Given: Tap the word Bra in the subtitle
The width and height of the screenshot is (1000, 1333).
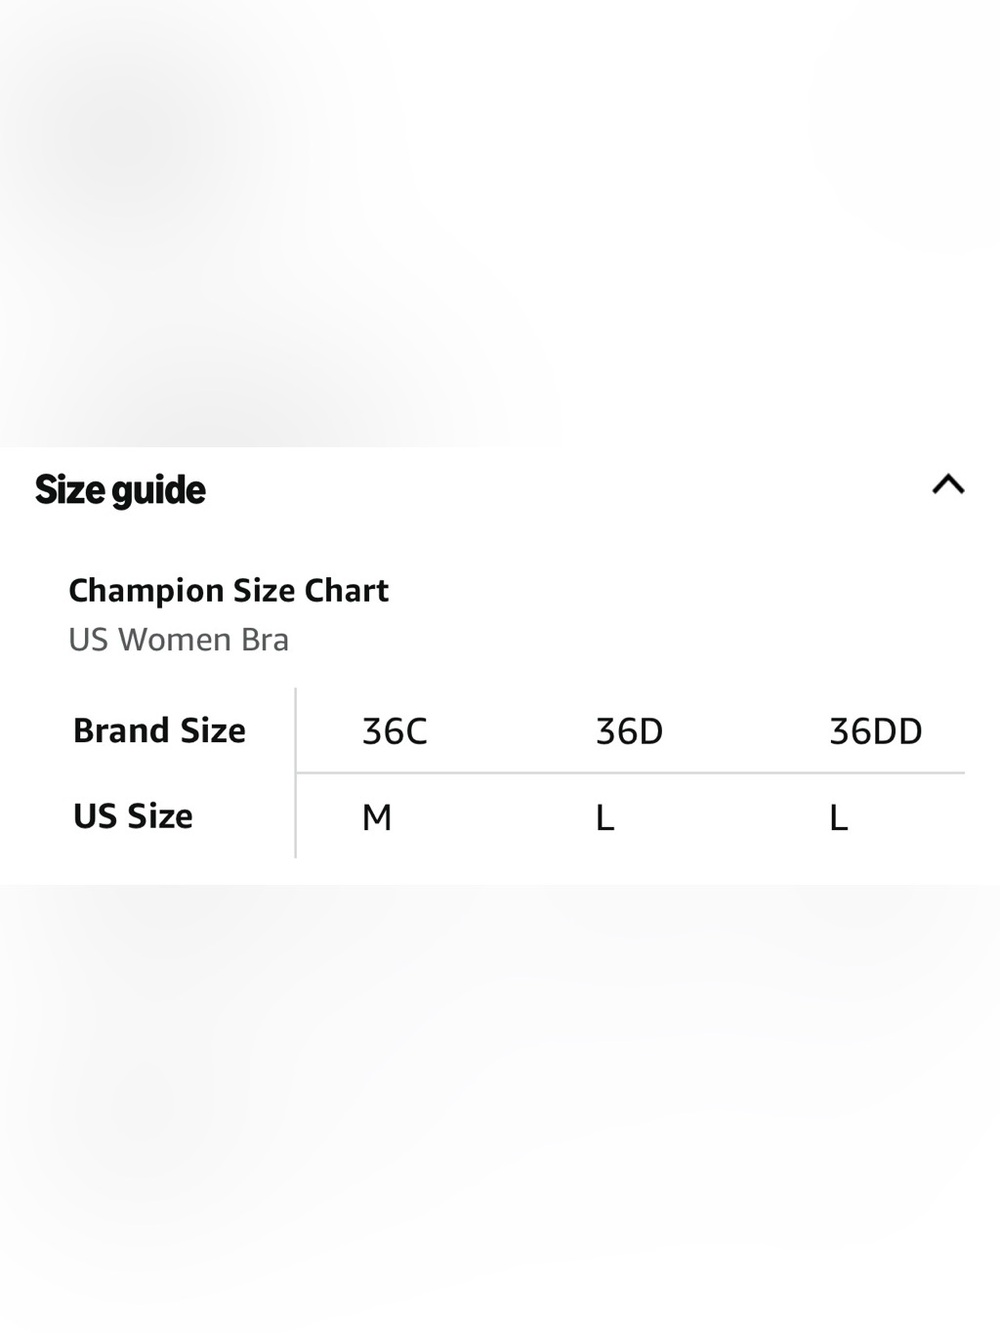Looking at the screenshot, I should pos(265,640).
